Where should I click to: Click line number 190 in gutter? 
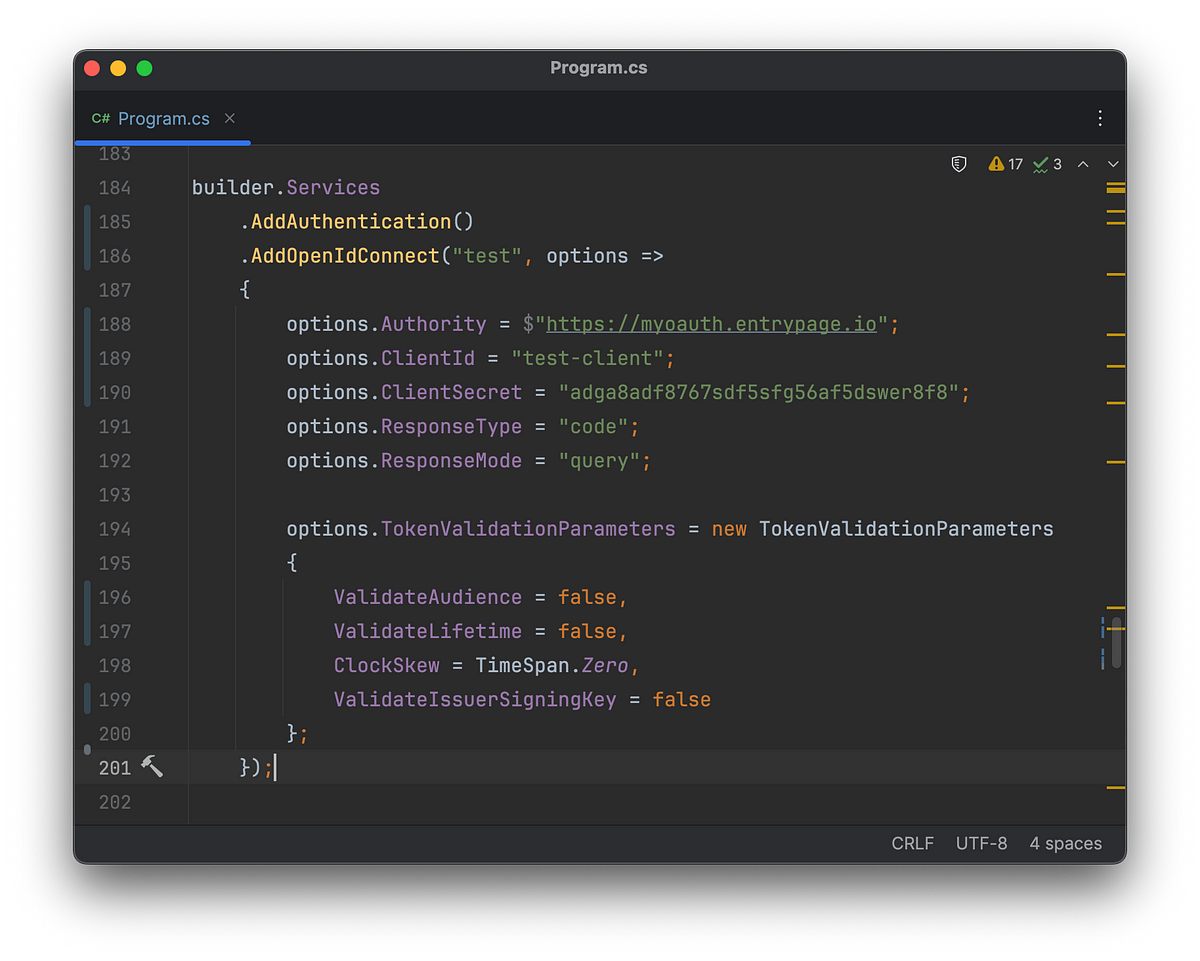click(x=115, y=392)
